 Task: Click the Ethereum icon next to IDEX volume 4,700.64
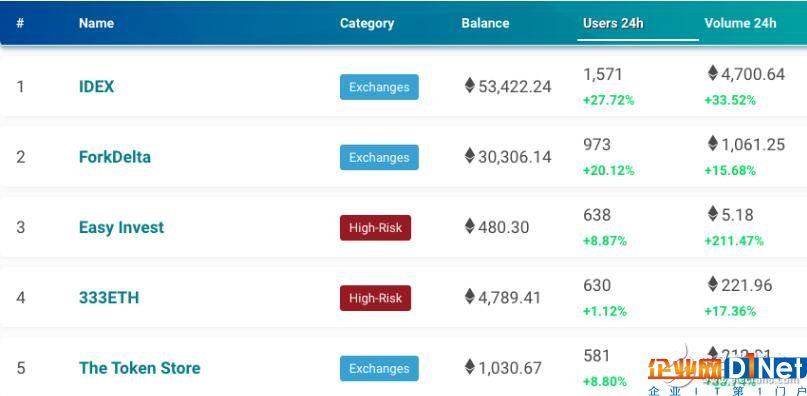[712, 73]
